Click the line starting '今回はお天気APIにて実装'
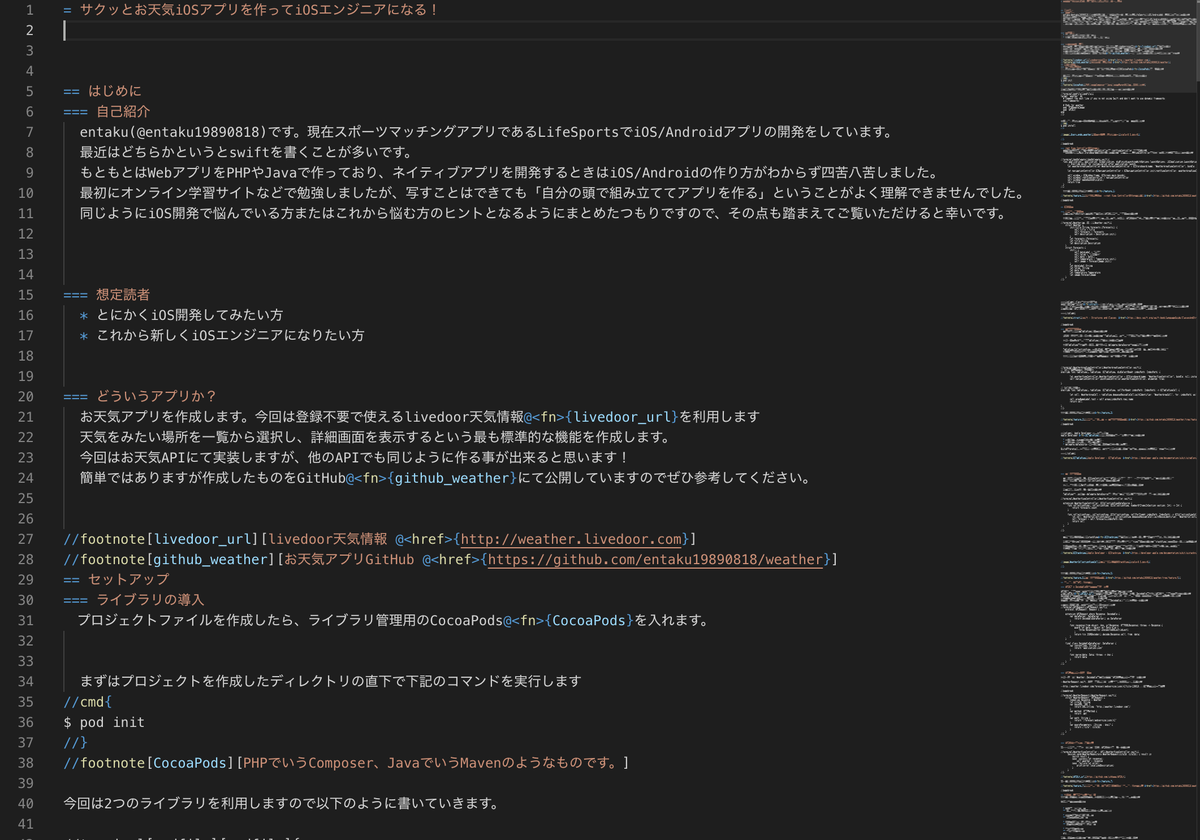Viewport: 1200px width, 840px height. click(x=354, y=457)
